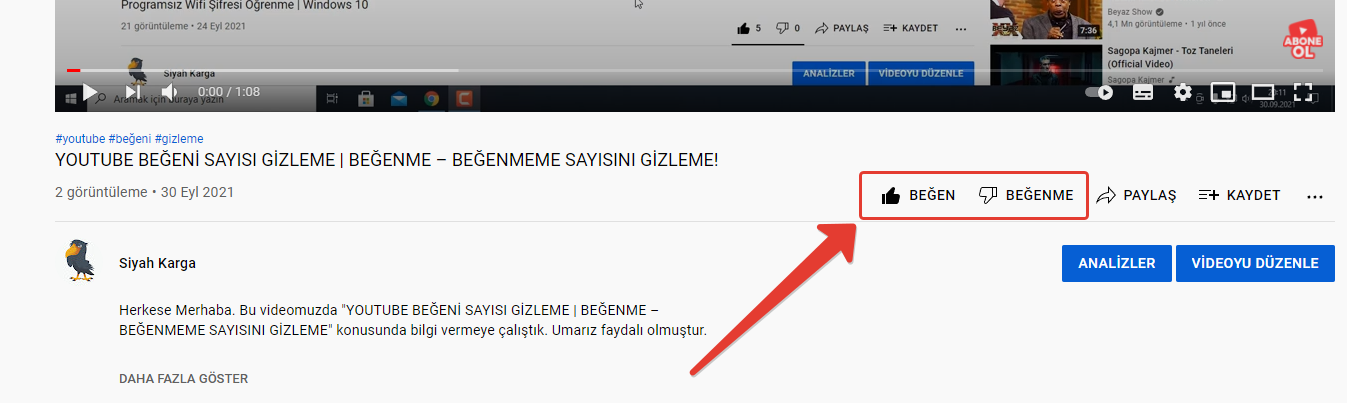Open the #gizleme hashtag link
1347x403 pixels.
[179, 138]
